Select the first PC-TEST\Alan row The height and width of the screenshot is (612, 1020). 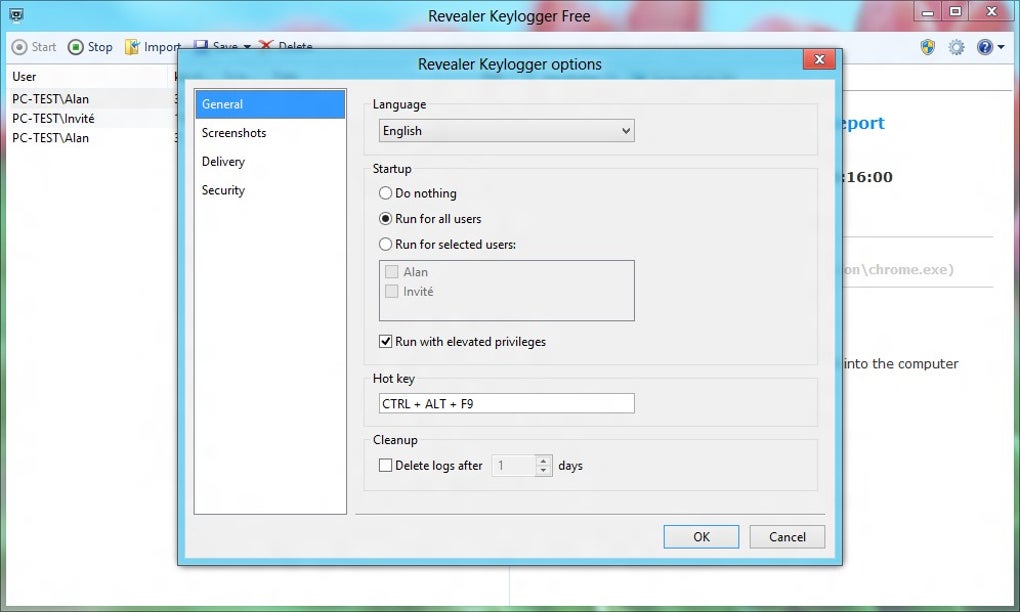91,99
